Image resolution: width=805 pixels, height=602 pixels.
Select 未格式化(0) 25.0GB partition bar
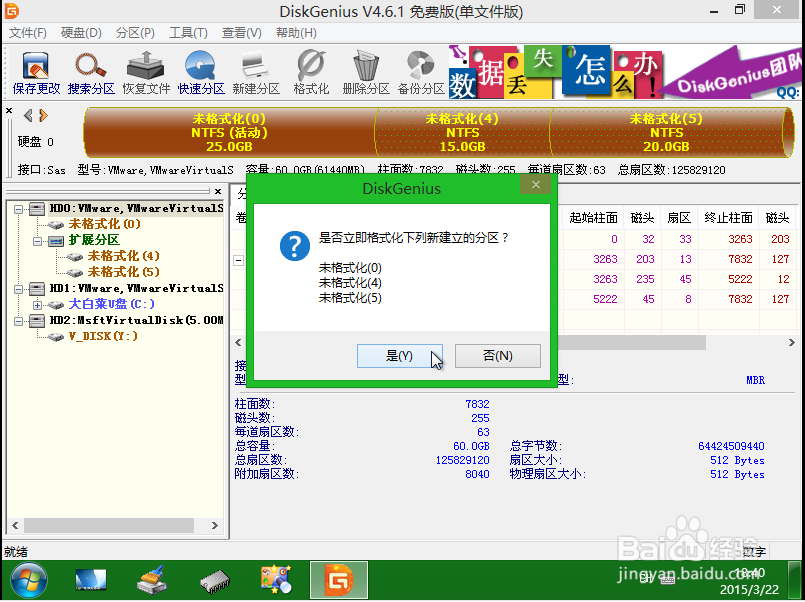pyautogui.click(x=229, y=132)
